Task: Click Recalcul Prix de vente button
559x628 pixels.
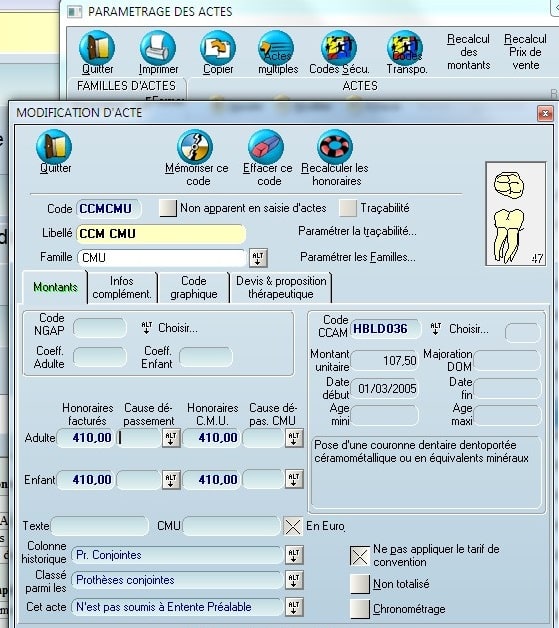Action: click(x=525, y=52)
